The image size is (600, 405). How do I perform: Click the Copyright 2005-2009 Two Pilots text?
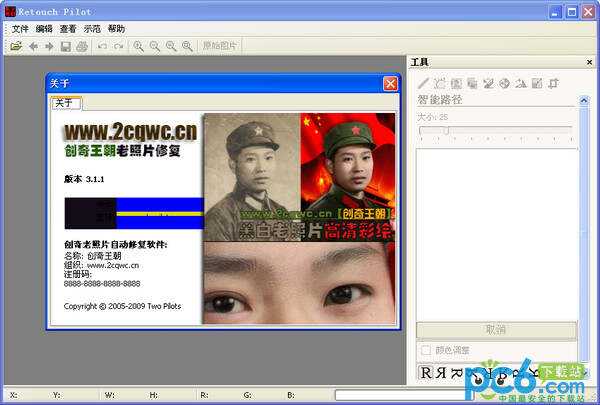pos(122,306)
